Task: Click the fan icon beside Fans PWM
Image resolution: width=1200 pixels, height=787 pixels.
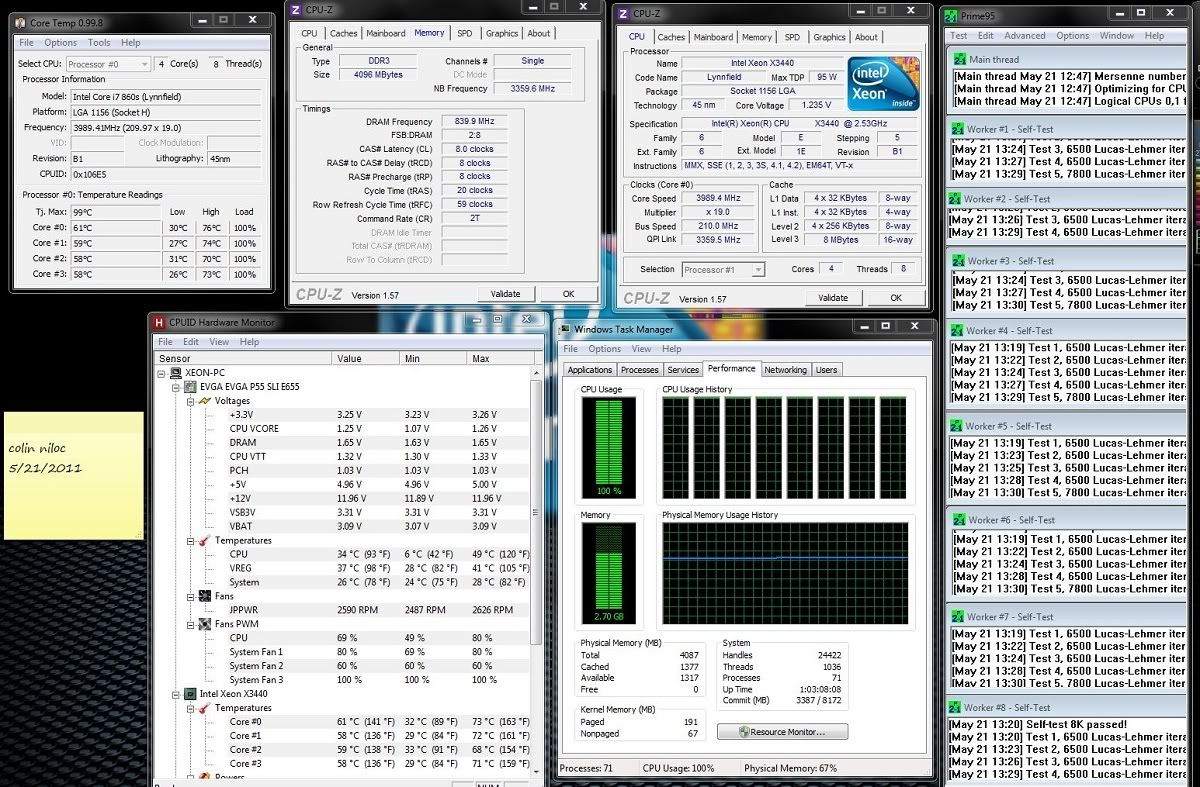Action: pos(204,624)
